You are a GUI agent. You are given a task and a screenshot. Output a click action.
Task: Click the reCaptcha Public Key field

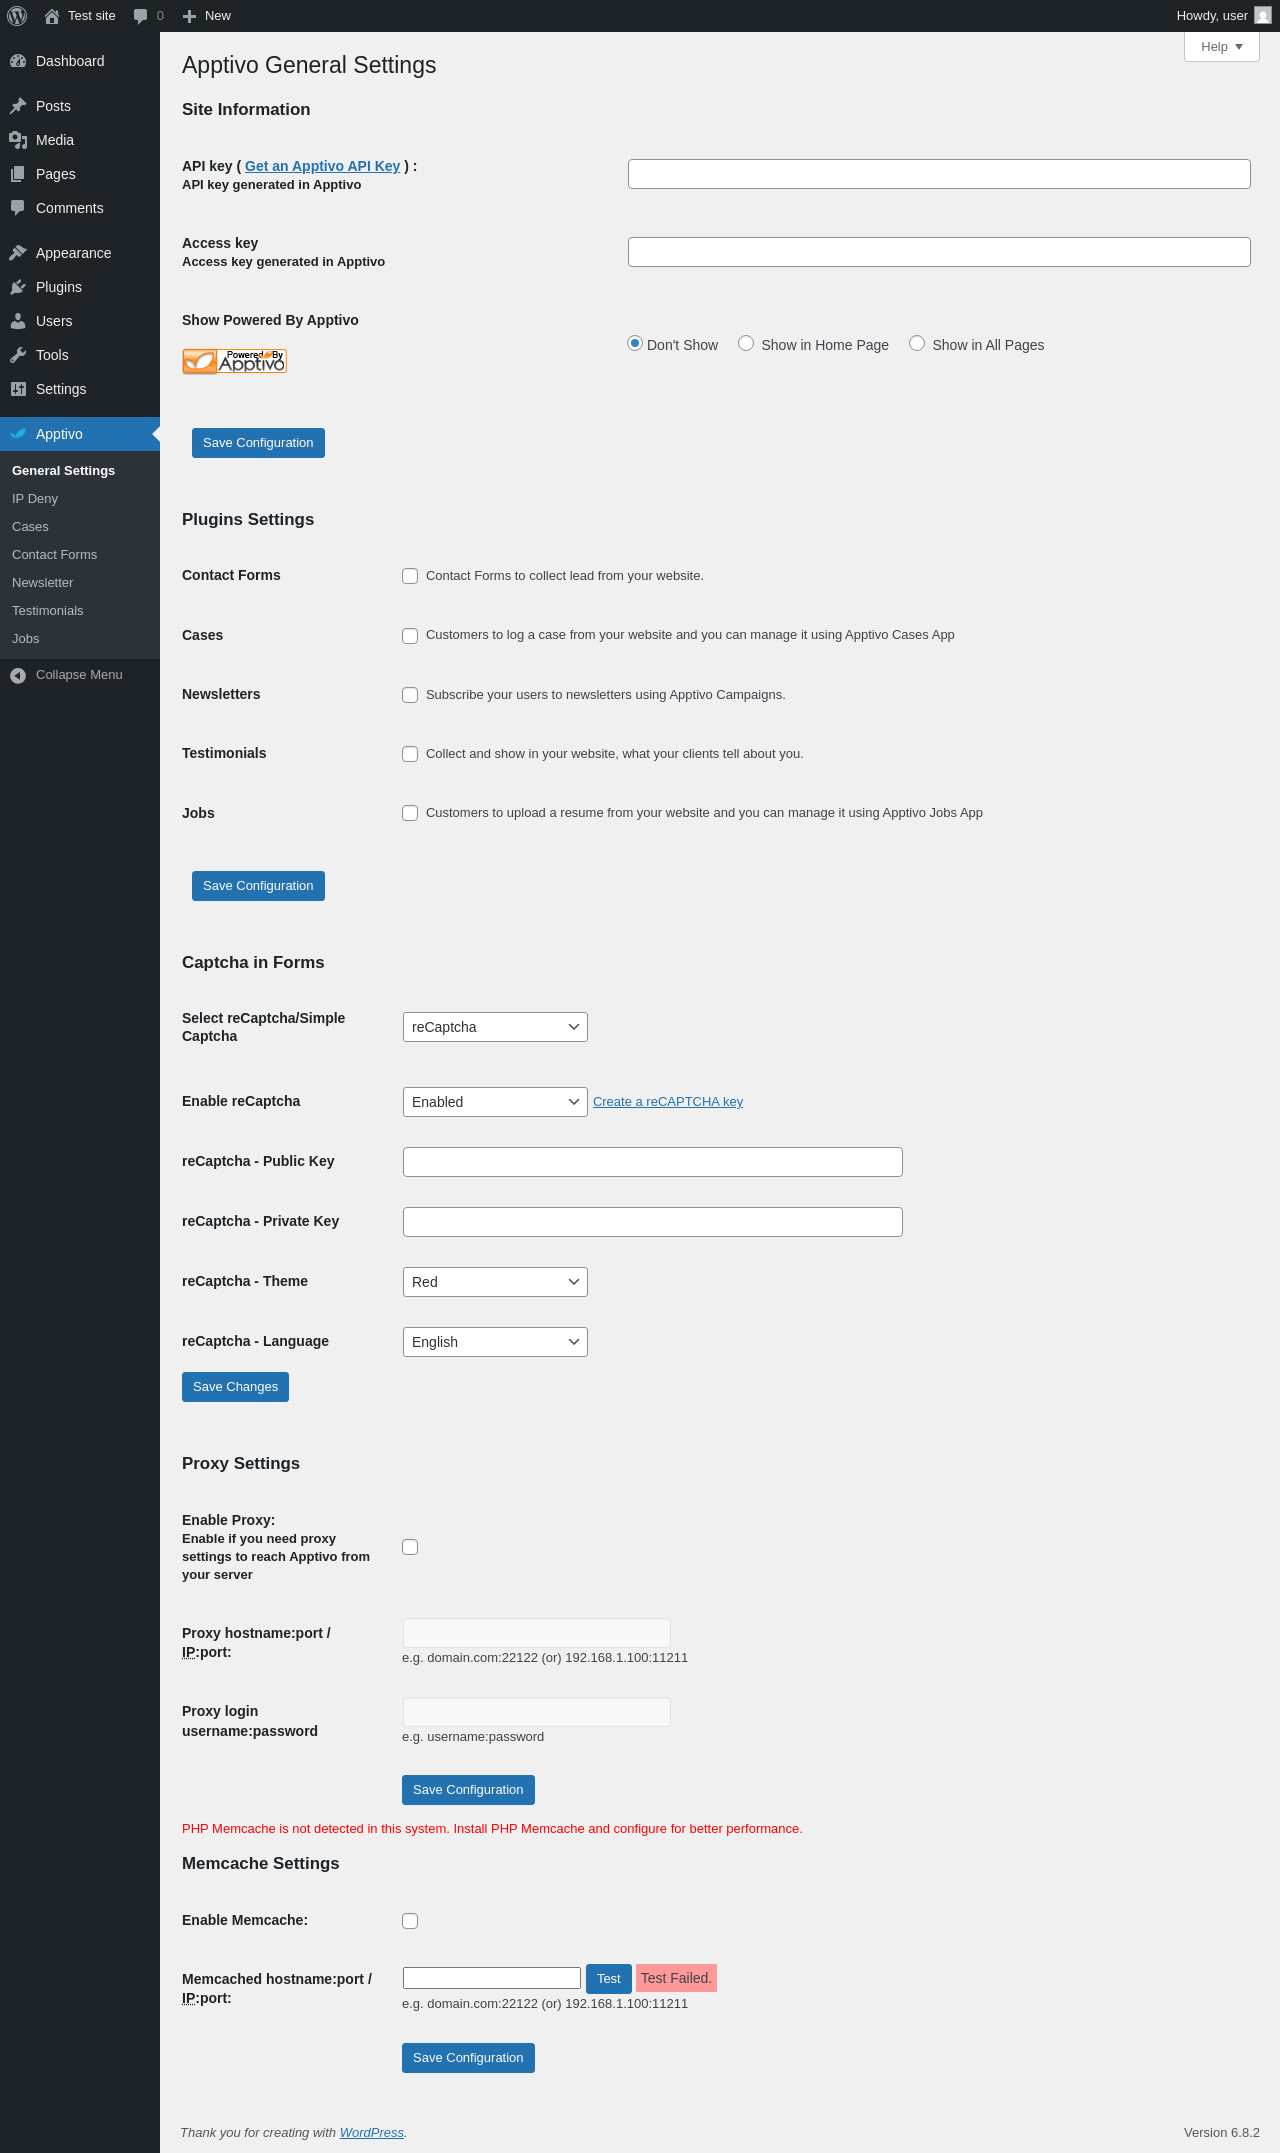tap(653, 1162)
